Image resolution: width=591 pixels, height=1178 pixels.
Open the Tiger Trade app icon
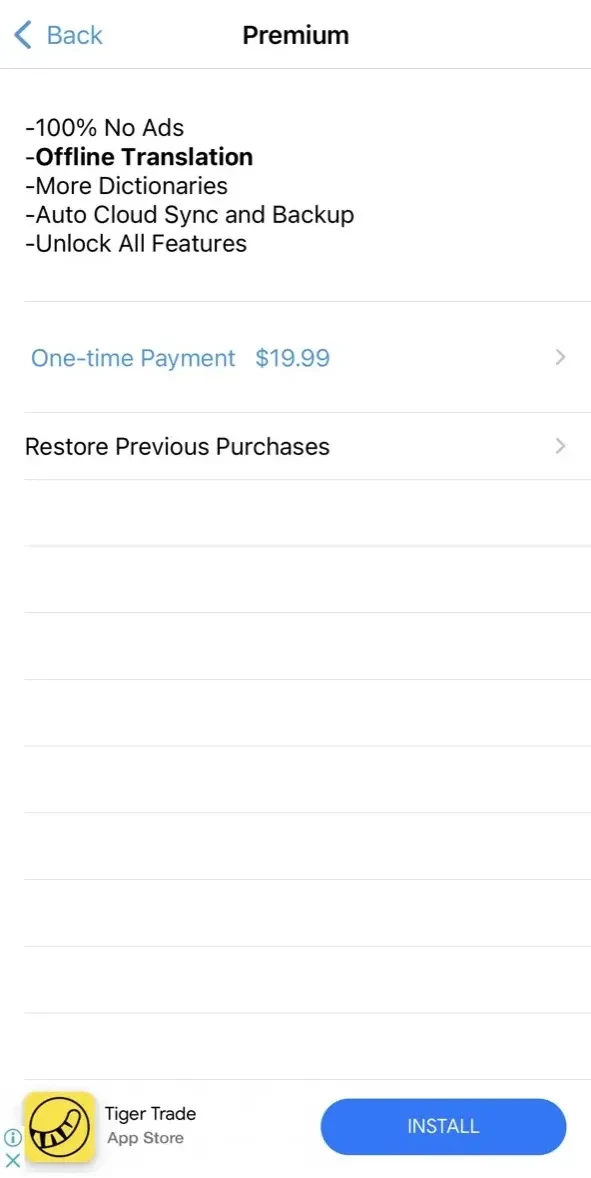[x=59, y=1126]
